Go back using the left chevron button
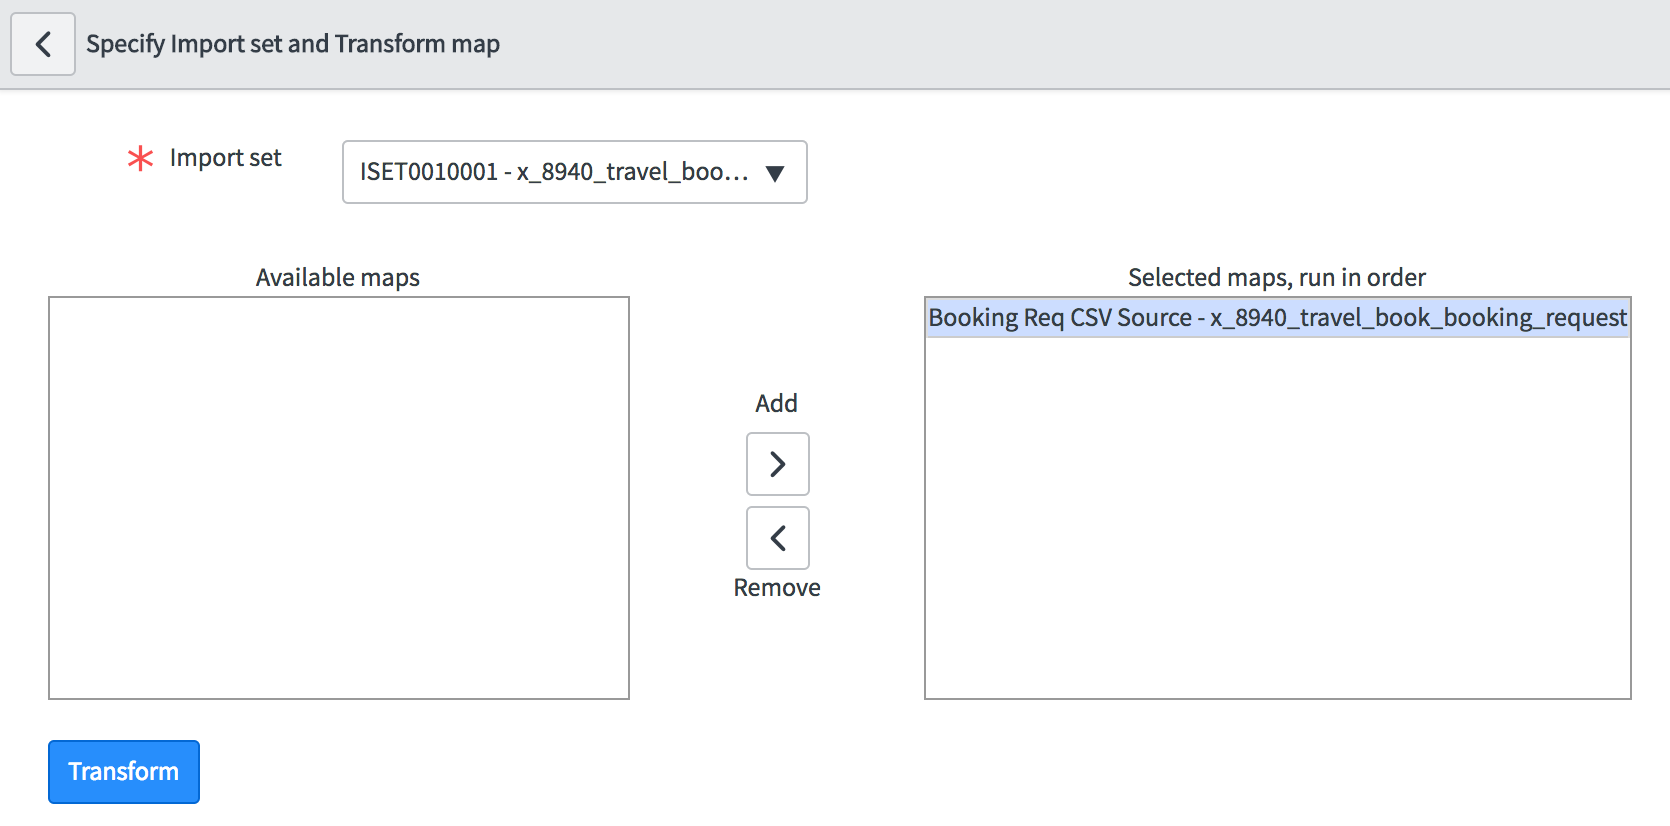 (43, 44)
